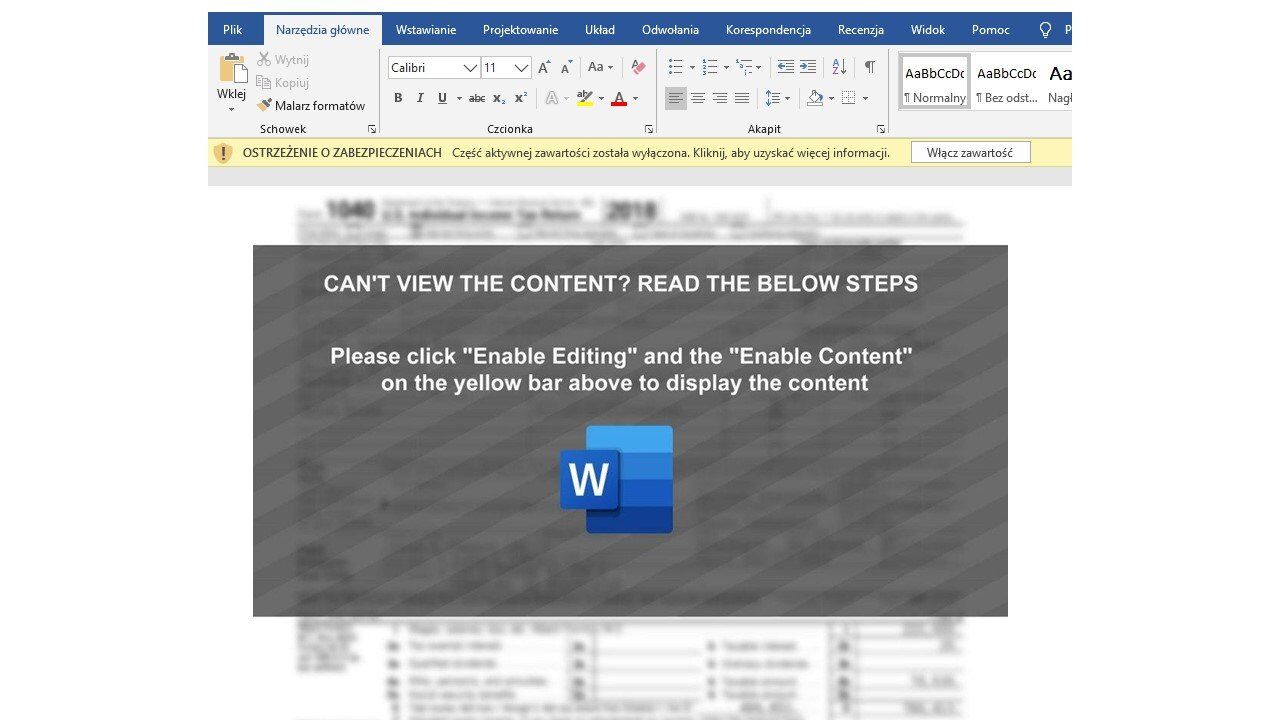Switch to the Wstawianie tab

point(426,30)
